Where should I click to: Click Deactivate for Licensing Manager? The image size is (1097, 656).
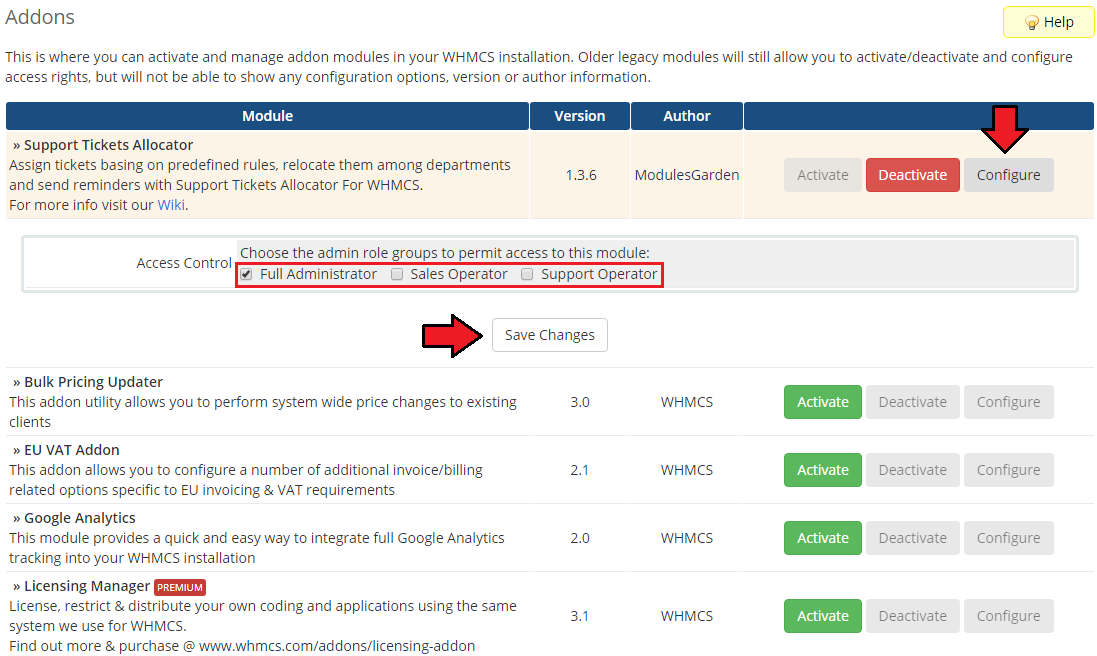[x=912, y=616]
